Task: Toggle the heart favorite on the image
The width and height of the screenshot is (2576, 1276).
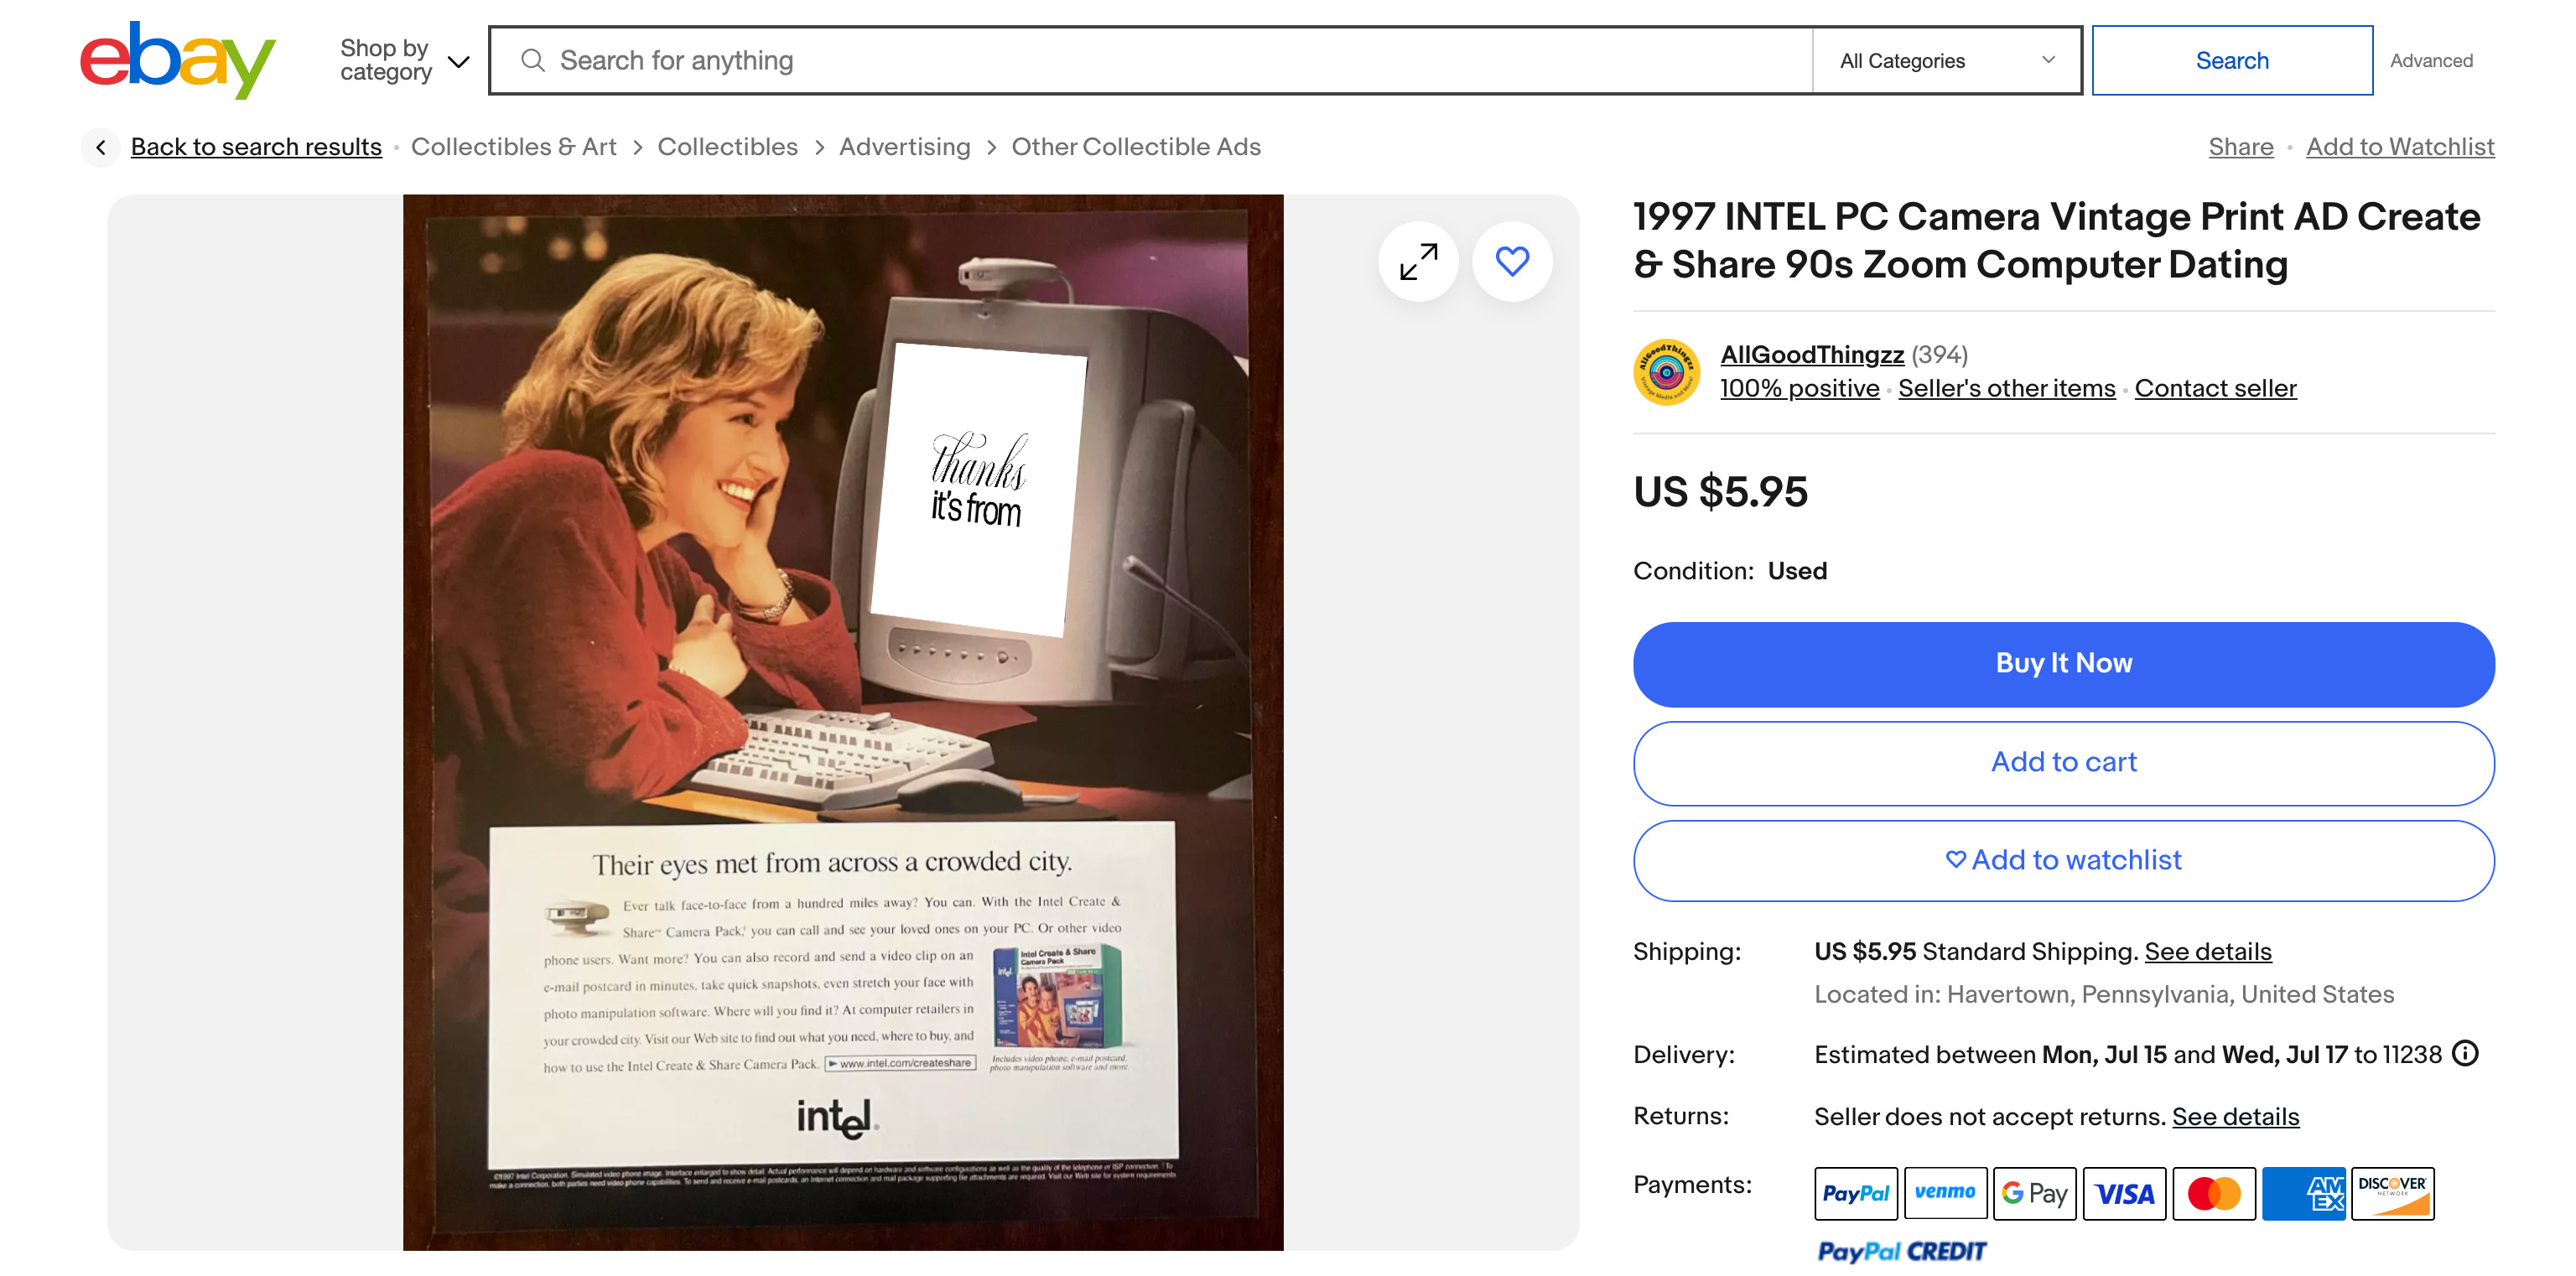Action: [1512, 262]
